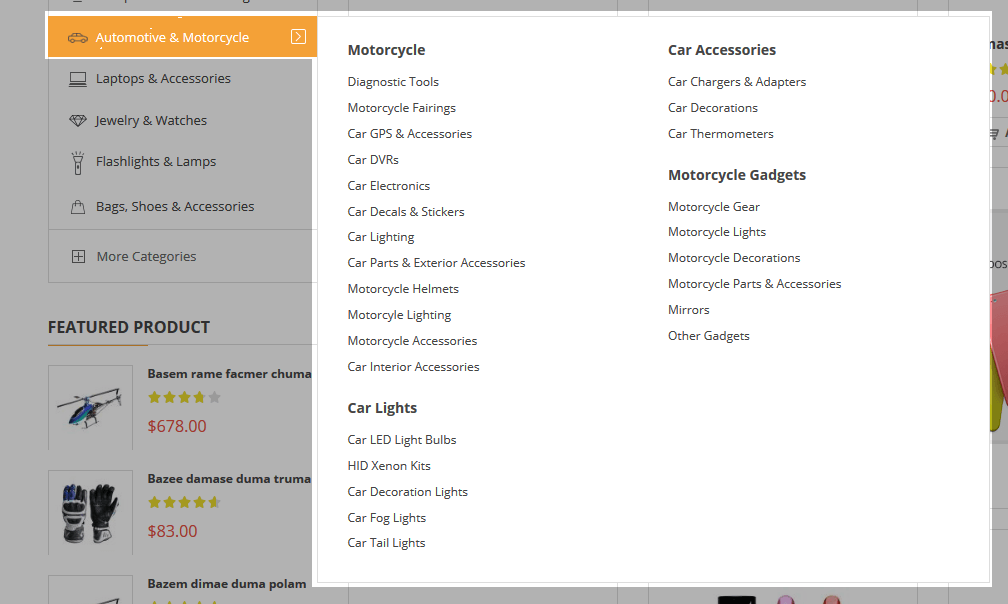Select Car Thermometers link
The height and width of the screenshot is (604, 1008).
pos(721,134)
